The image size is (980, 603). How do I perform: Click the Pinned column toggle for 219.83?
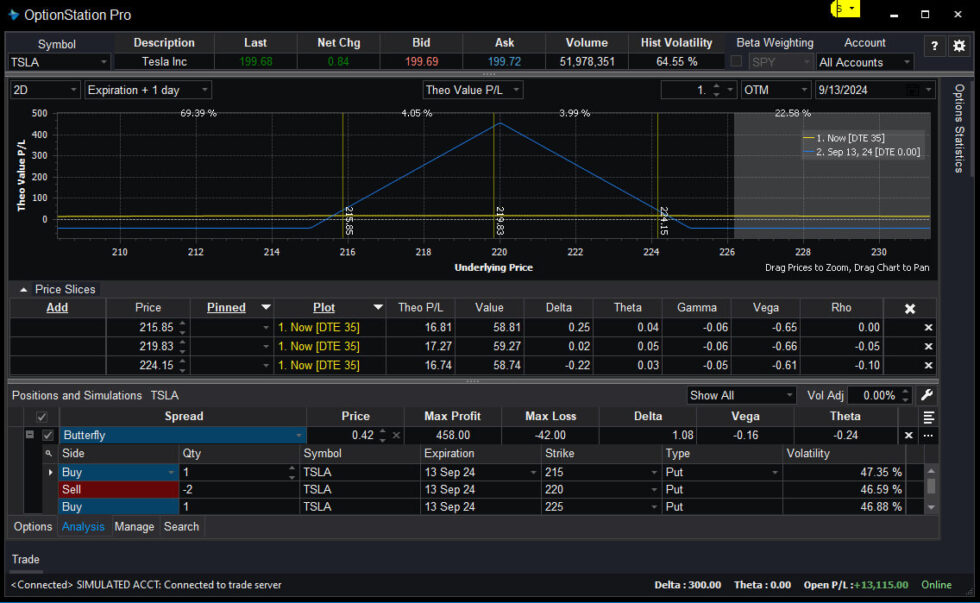(x=266, y=346)
